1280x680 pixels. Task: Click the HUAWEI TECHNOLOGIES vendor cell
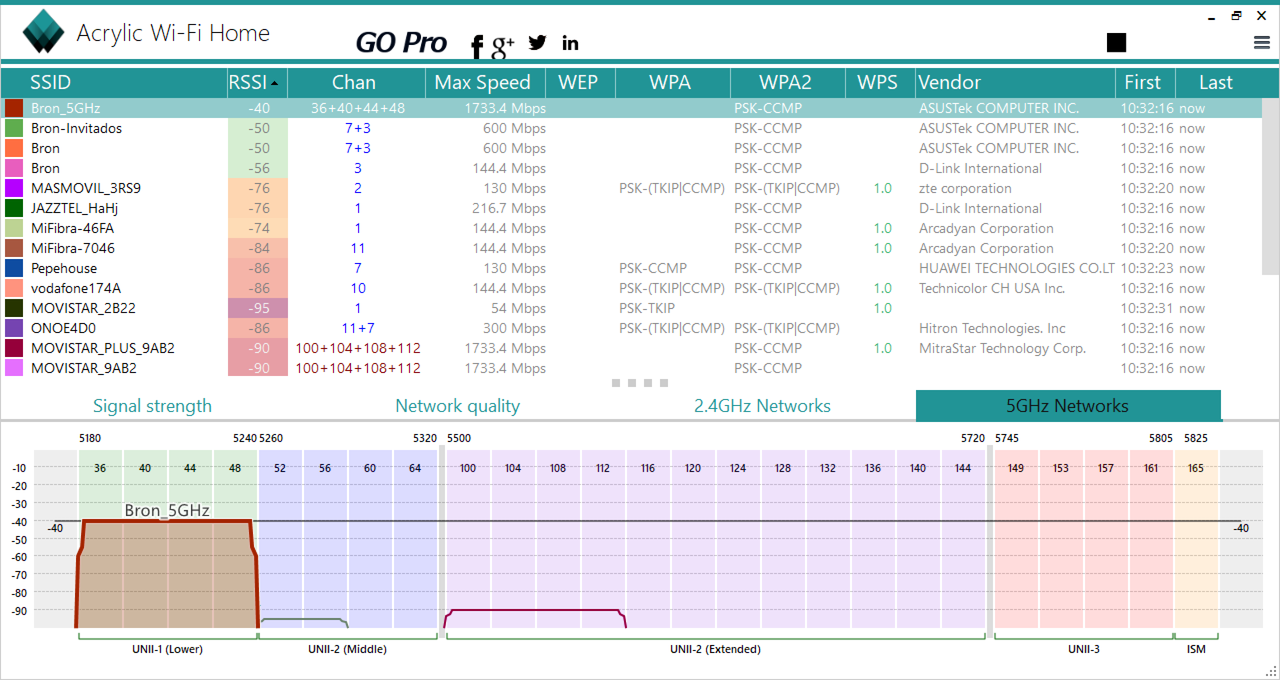pyautogui.click(x=1017, y=268)
